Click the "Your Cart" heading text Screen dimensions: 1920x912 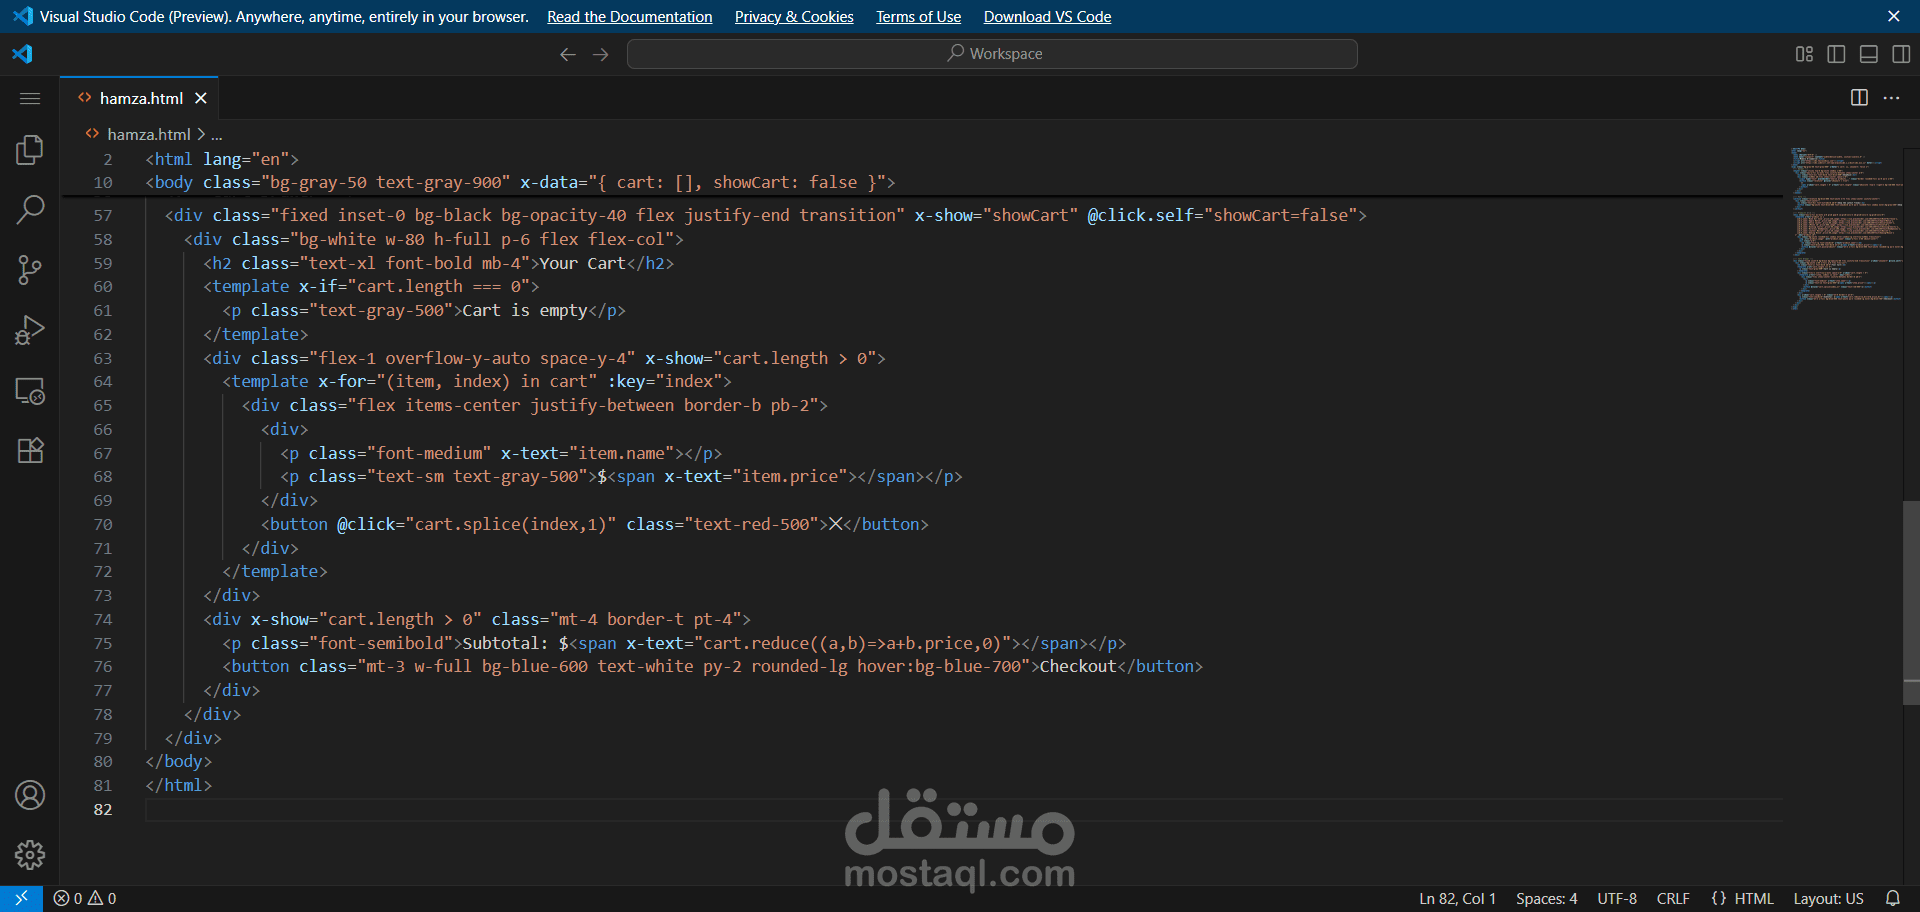[x=582, y=264]
